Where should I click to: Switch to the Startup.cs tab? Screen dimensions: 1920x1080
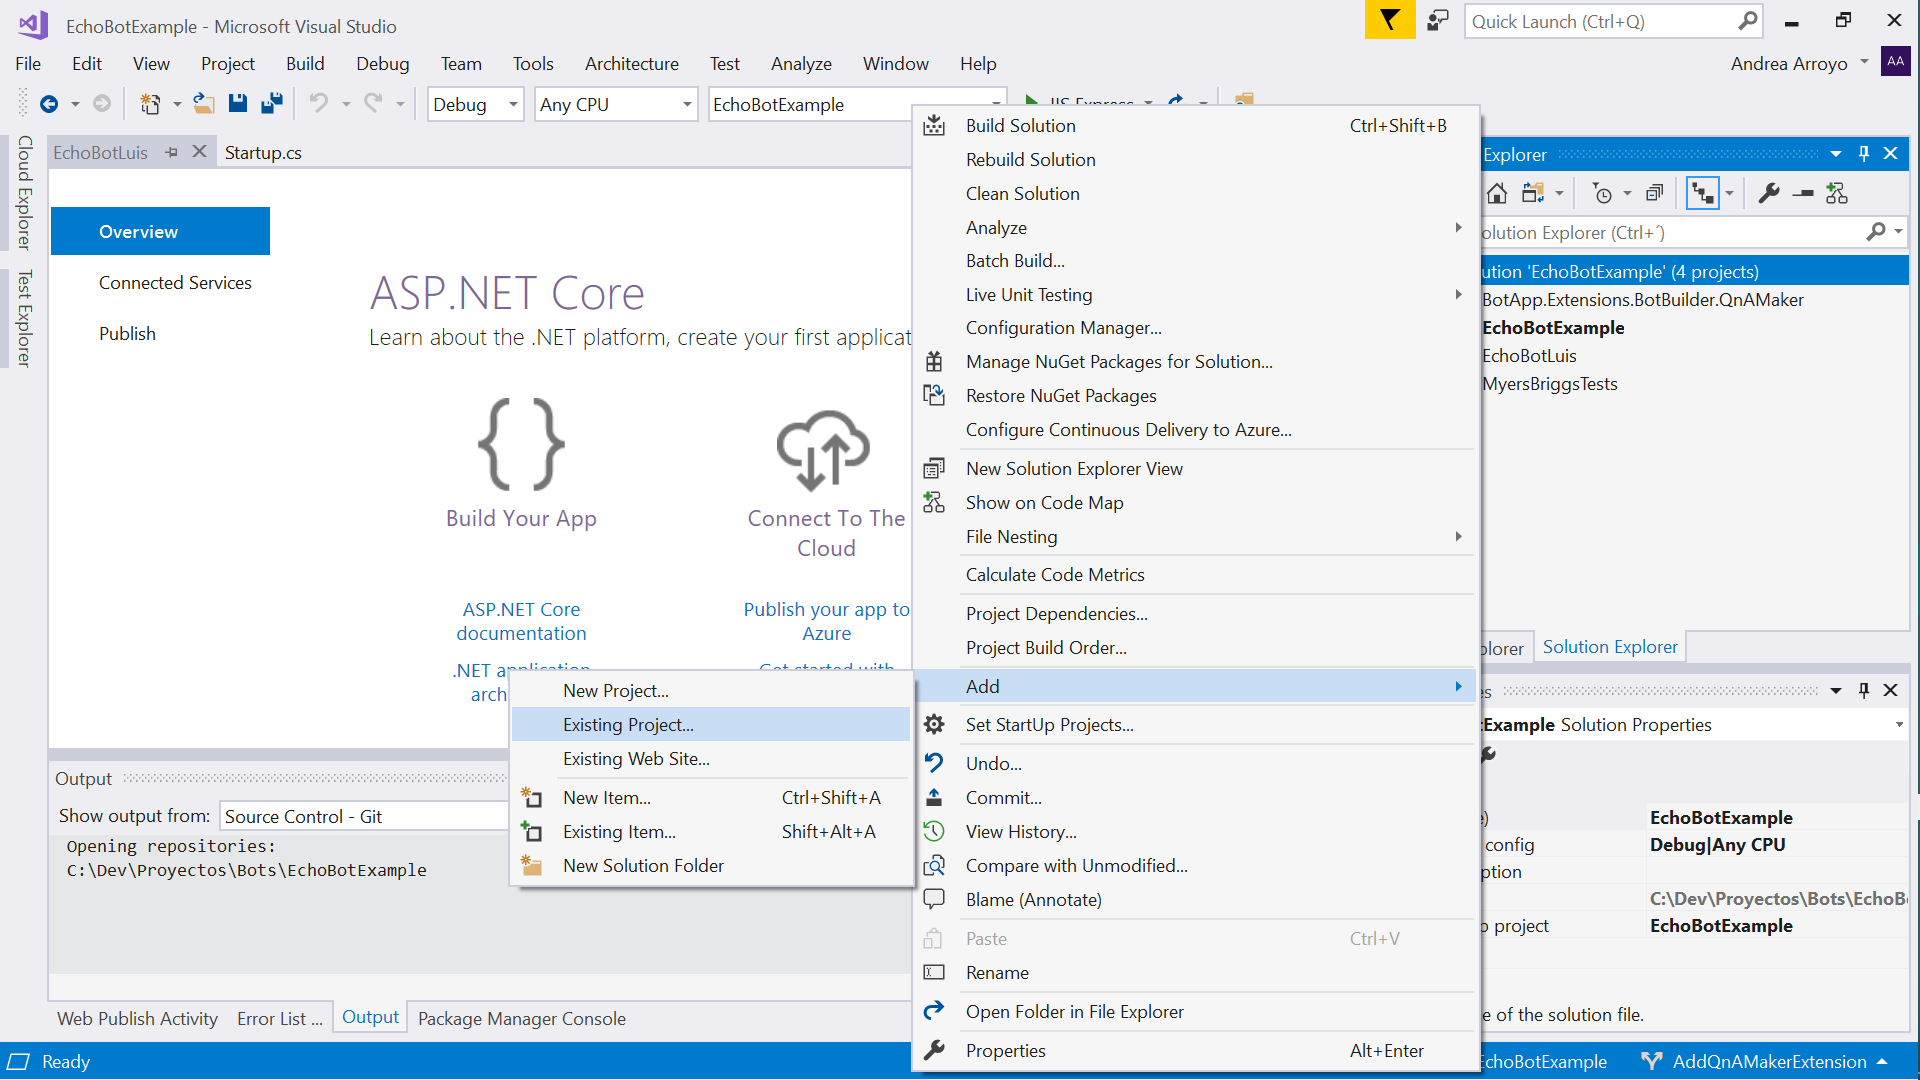pos(263,152)
